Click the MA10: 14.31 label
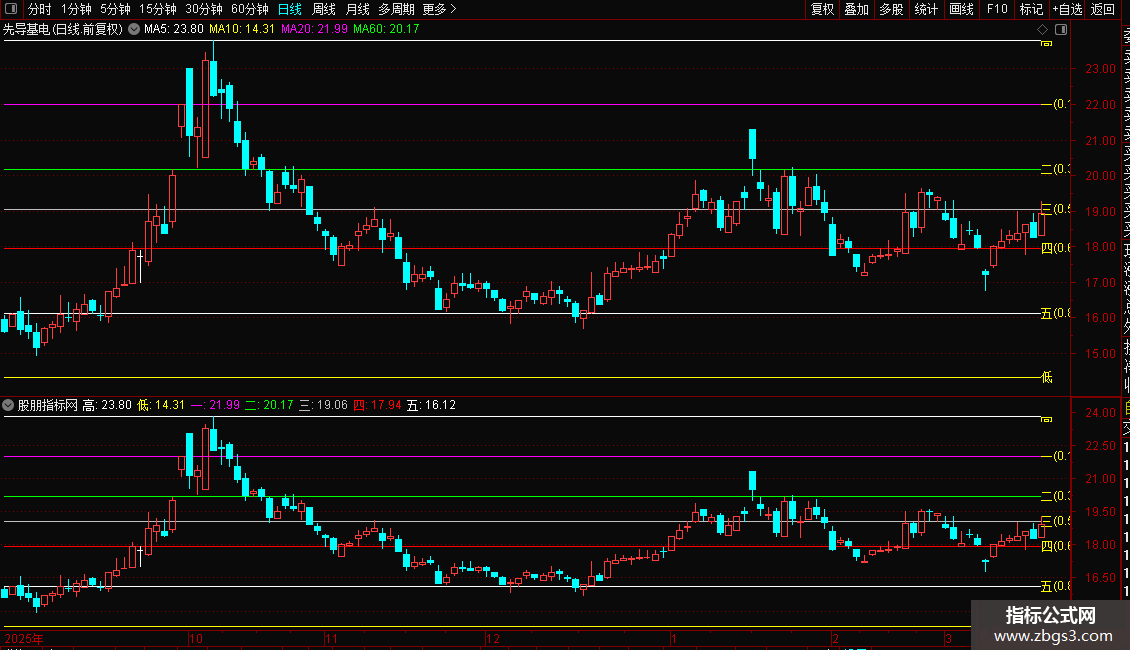This screenshot has height=650, width=1130. [242, 30]
